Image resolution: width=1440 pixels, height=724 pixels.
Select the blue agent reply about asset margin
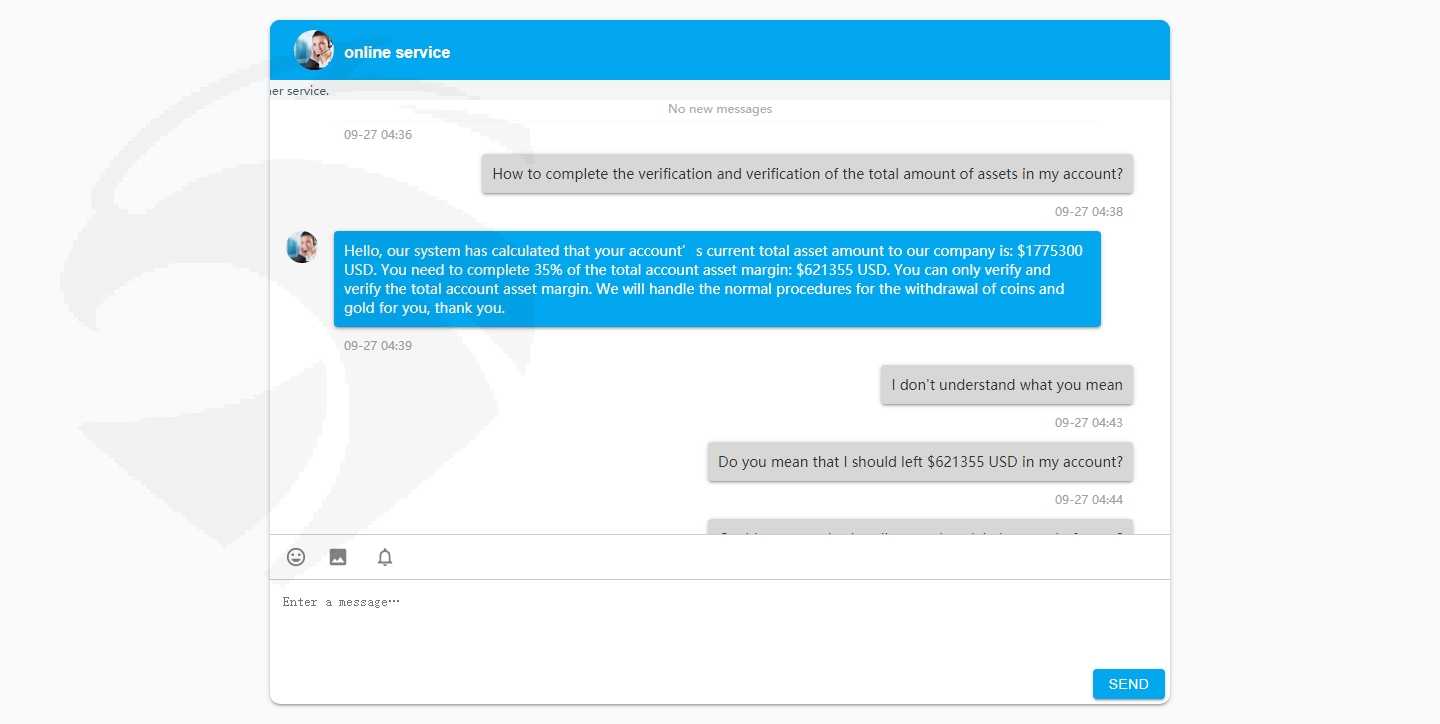[x=717, y=279]
